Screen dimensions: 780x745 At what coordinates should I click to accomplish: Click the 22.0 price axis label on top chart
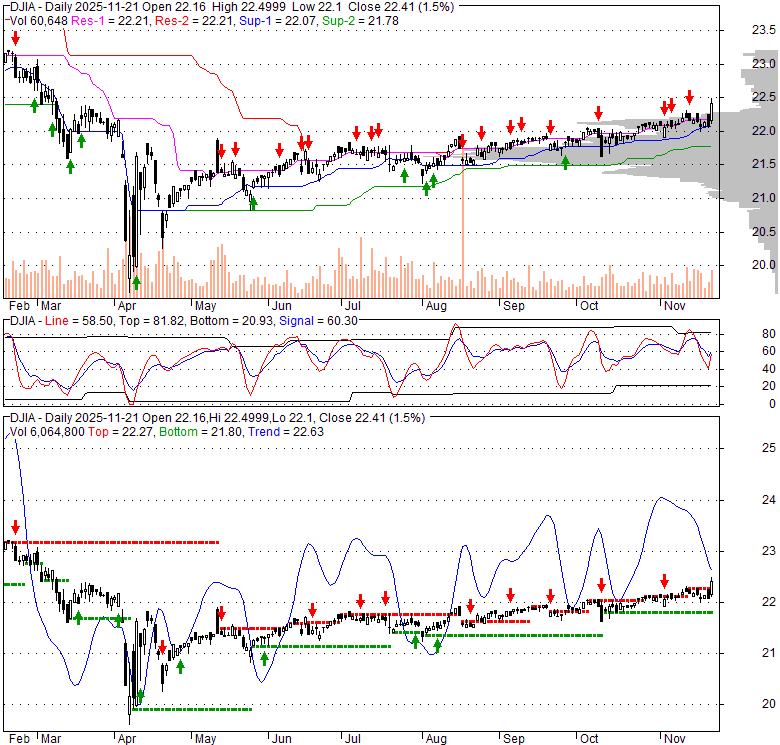coord(764,131)
